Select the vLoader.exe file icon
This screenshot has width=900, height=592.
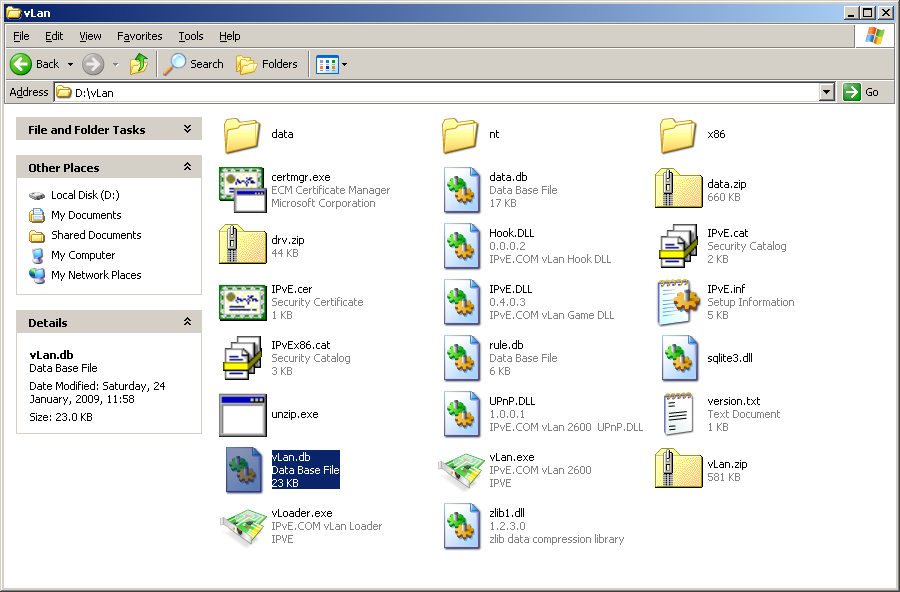click(241, 526)
